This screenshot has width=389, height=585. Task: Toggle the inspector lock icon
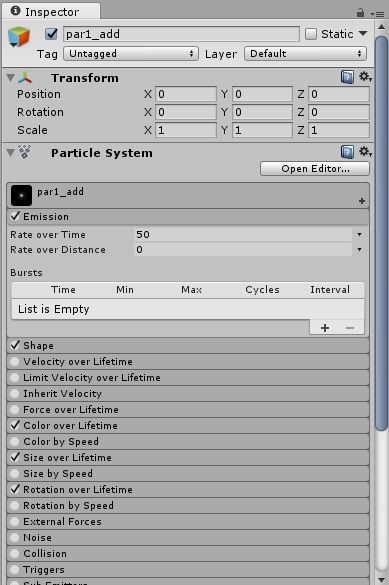[360, 13]
